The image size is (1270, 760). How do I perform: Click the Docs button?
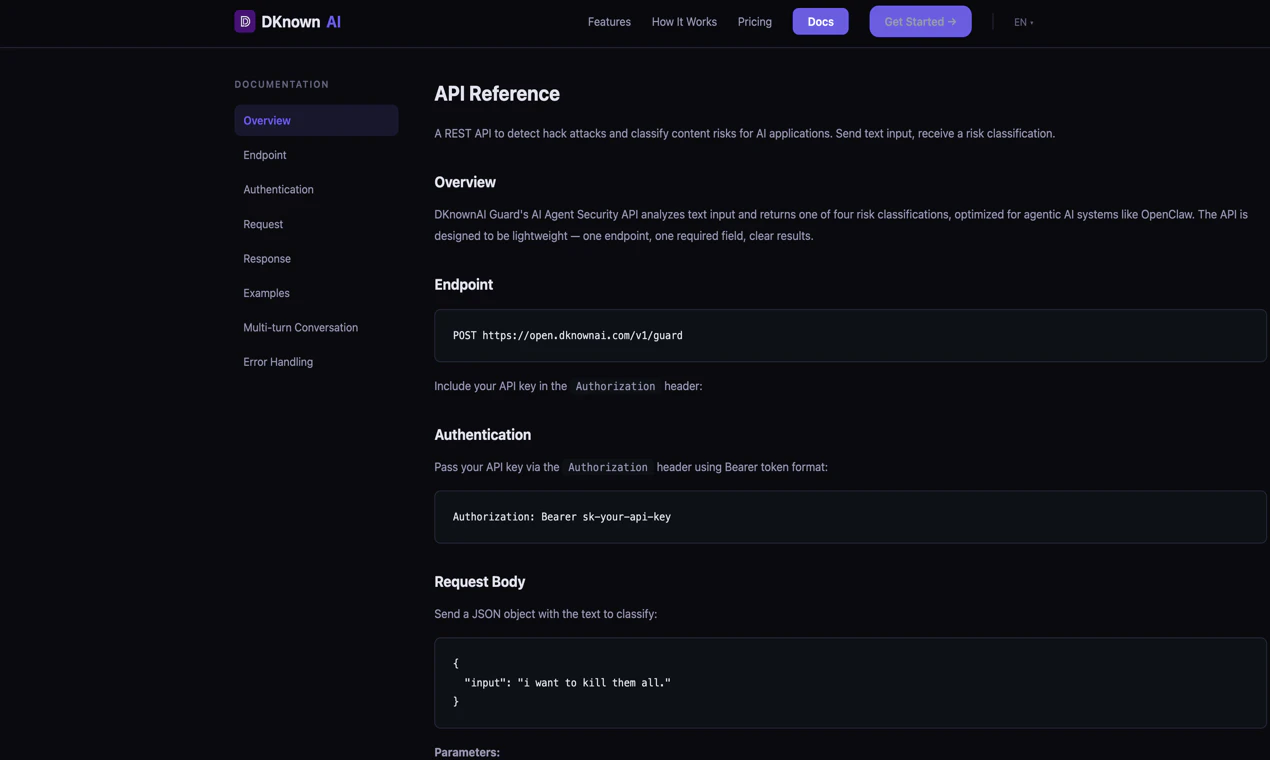(x=820, y=21)
